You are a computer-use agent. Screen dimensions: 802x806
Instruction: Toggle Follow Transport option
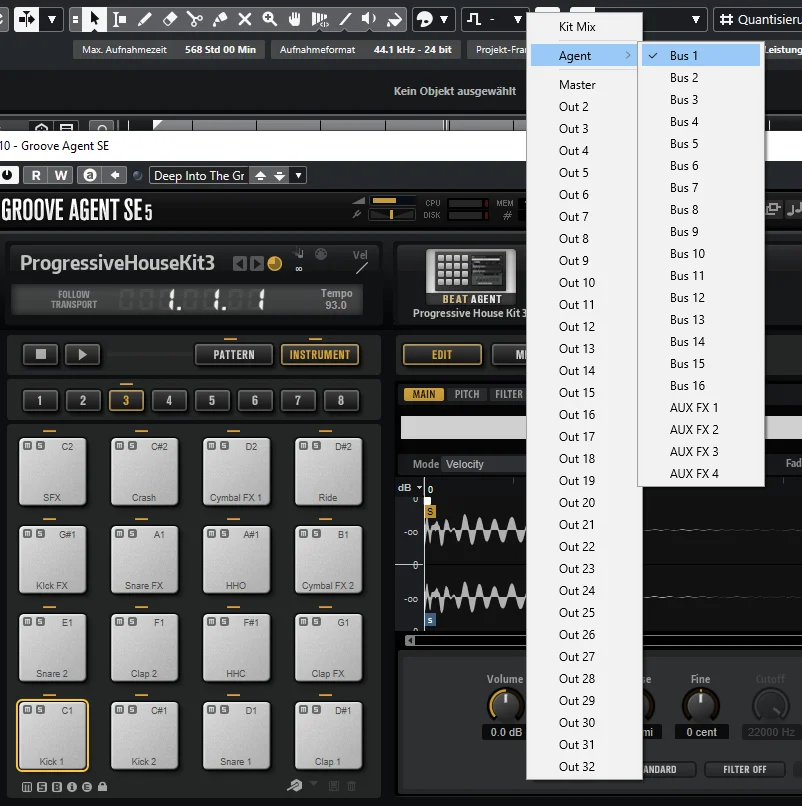pos(74,299)
